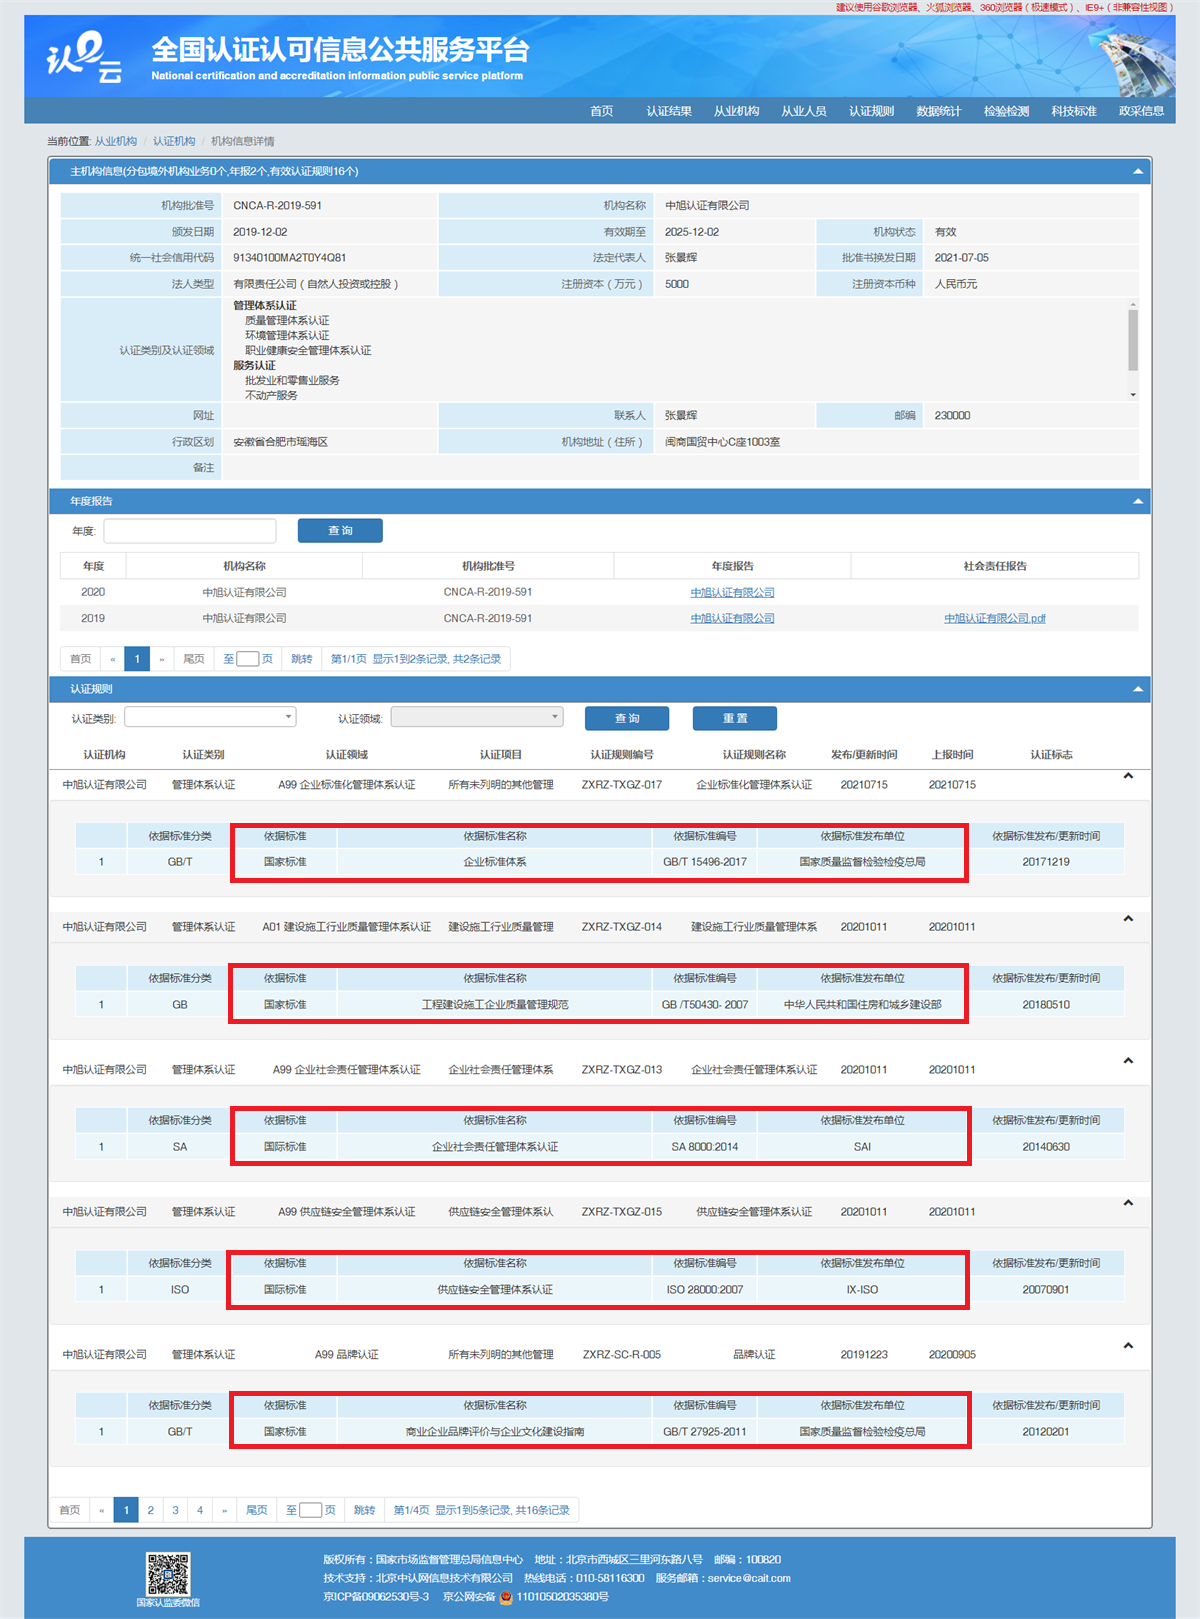Click the 年度 input field
The width and height of the screenshot is (1200, 1619).
click(x=190, y=531)
